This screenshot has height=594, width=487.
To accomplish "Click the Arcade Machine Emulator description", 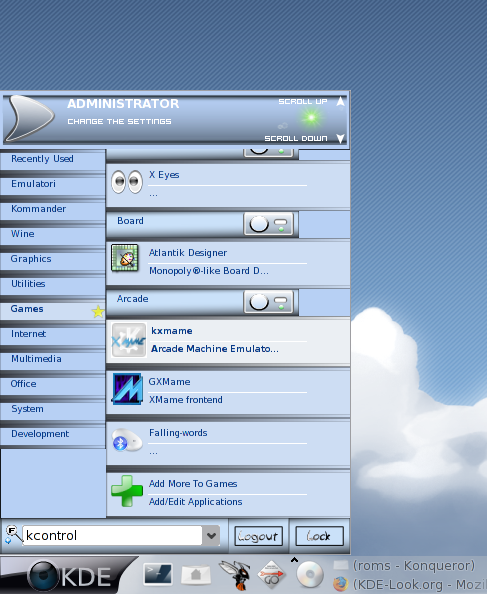I will pos(215,349).
